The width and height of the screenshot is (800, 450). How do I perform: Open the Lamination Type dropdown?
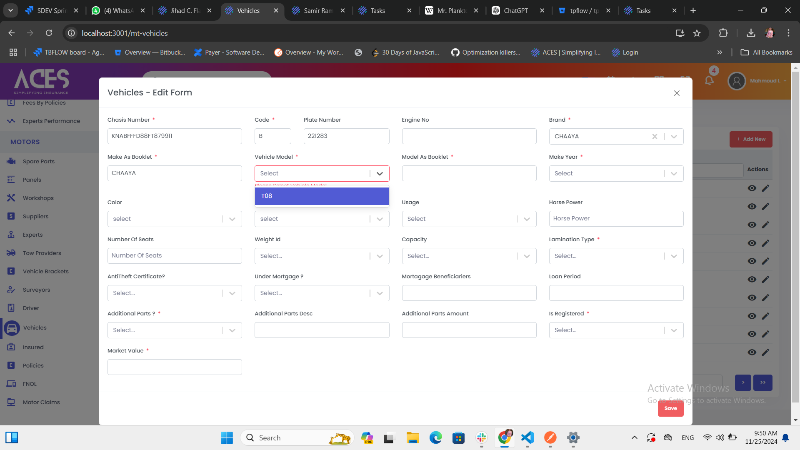[676, 255]
